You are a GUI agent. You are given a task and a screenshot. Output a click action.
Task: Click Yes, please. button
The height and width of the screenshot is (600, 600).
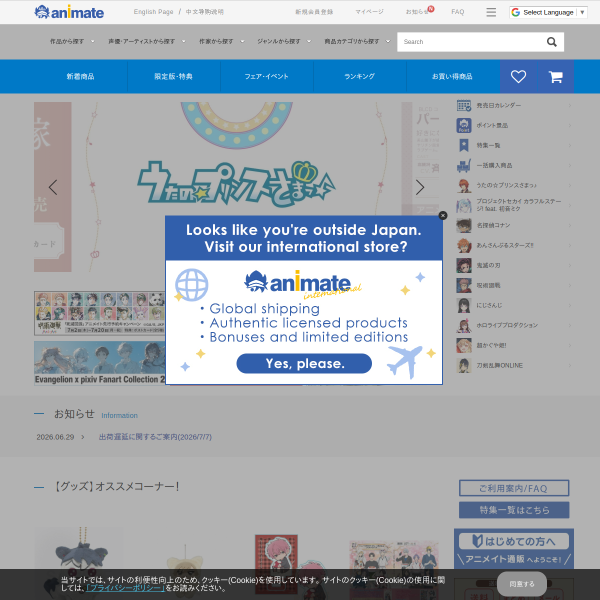tap(304, 363)
